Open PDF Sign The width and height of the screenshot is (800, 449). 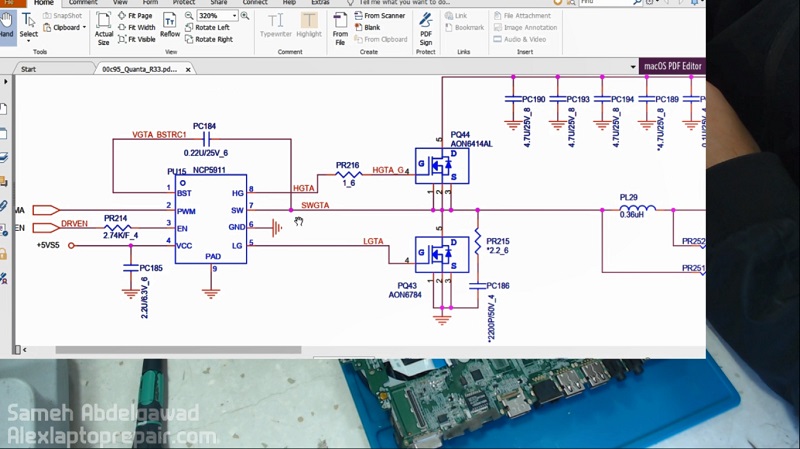pos(426,29)
